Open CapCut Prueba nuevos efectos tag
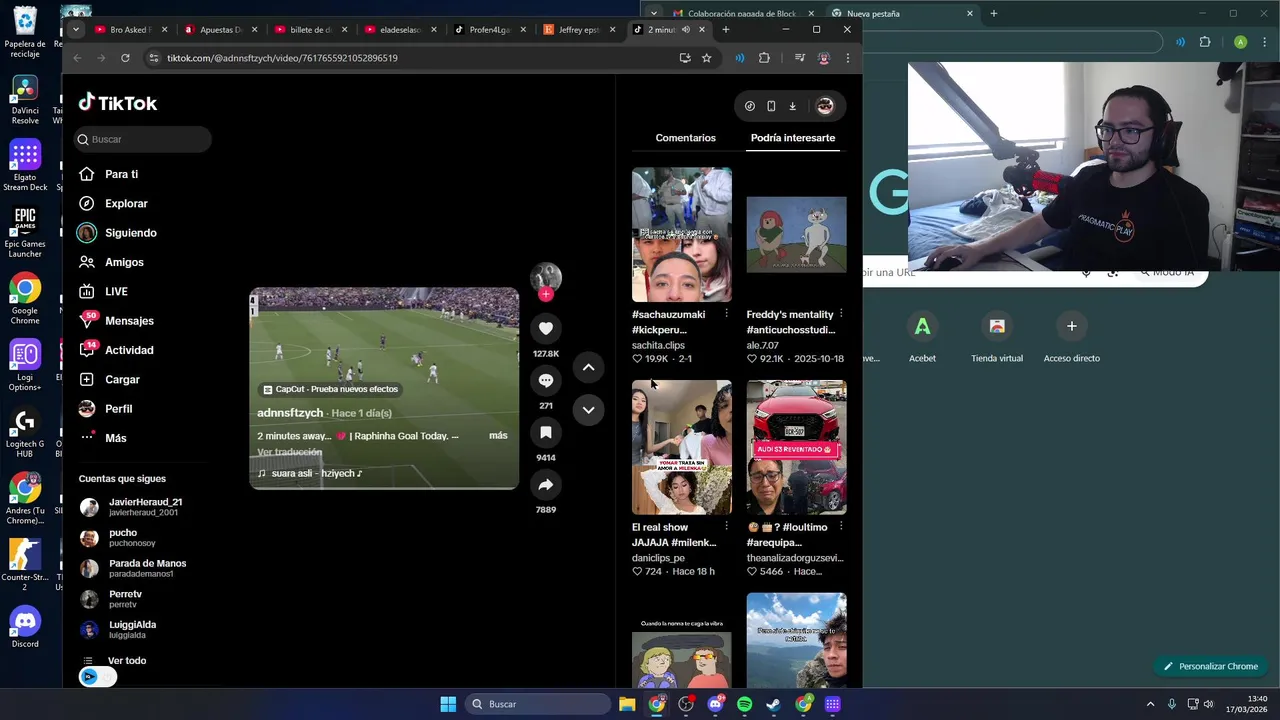 coord(330,389)
